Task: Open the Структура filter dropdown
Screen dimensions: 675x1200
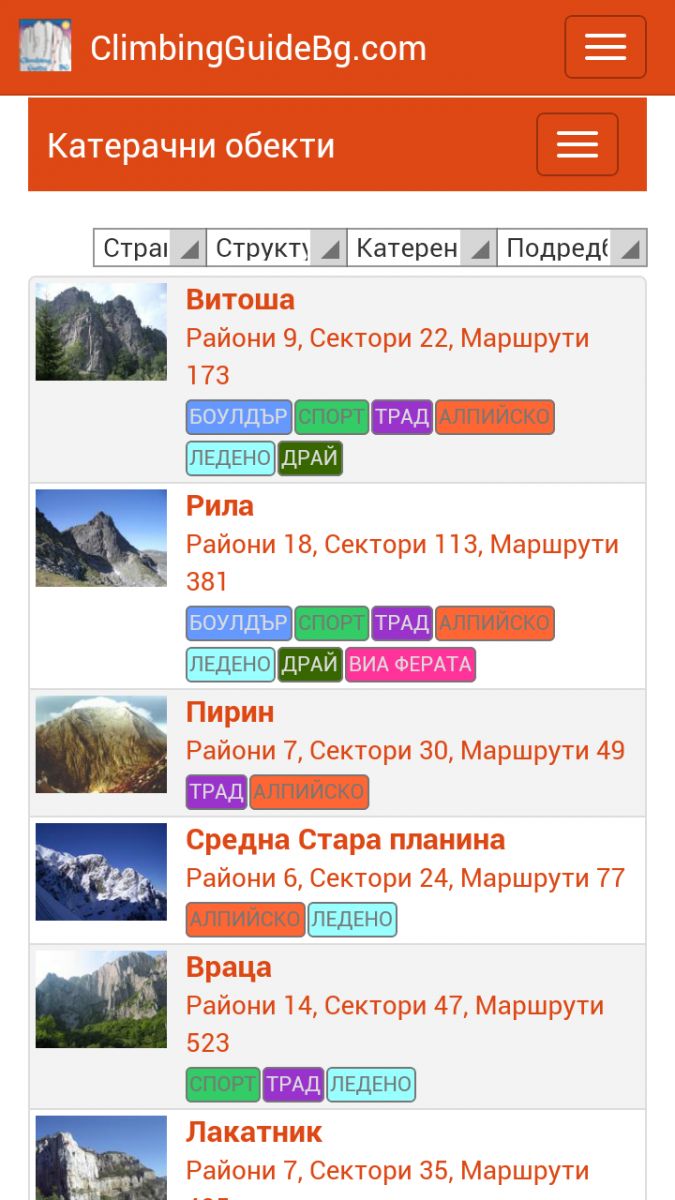Action: (276, 248)
